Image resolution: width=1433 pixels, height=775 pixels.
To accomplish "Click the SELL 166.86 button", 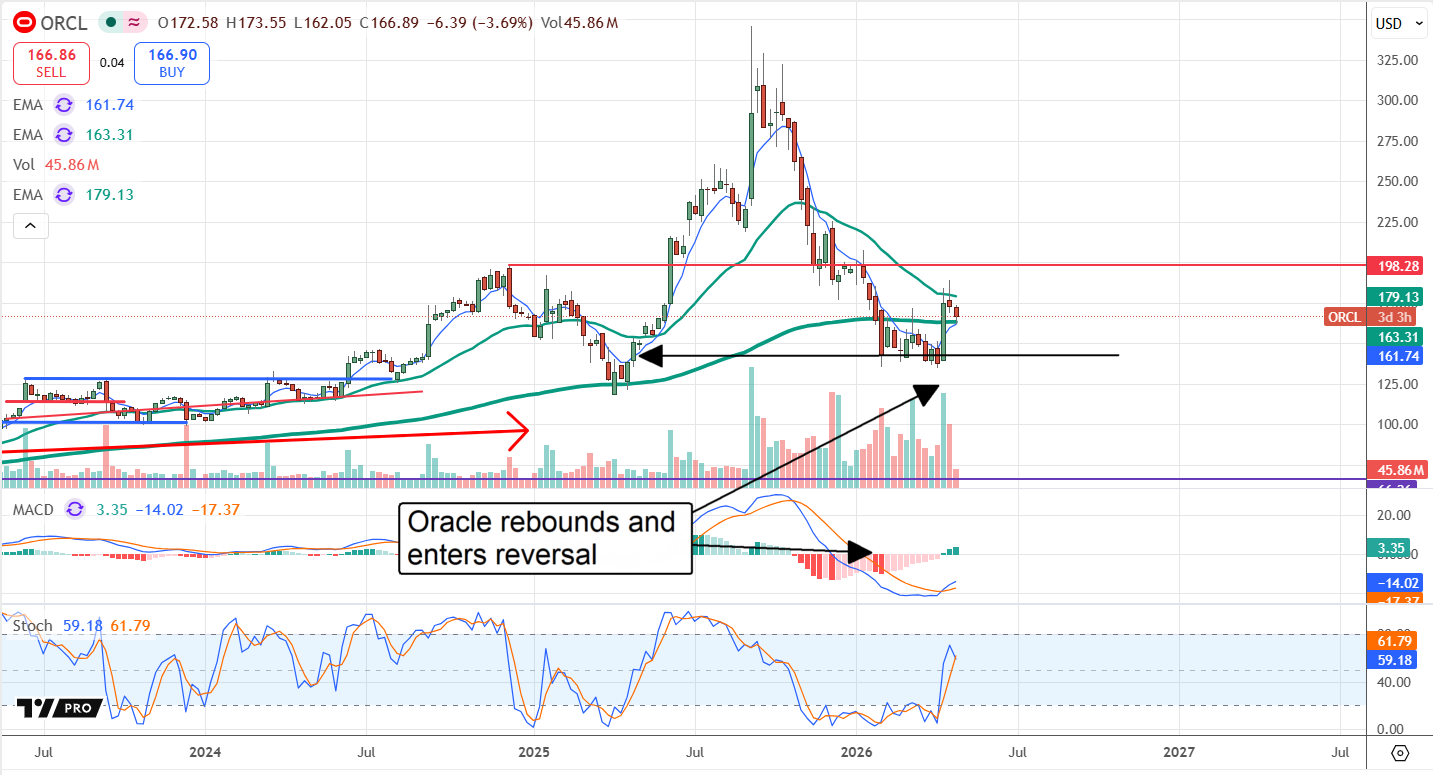I will click(51, 63).
